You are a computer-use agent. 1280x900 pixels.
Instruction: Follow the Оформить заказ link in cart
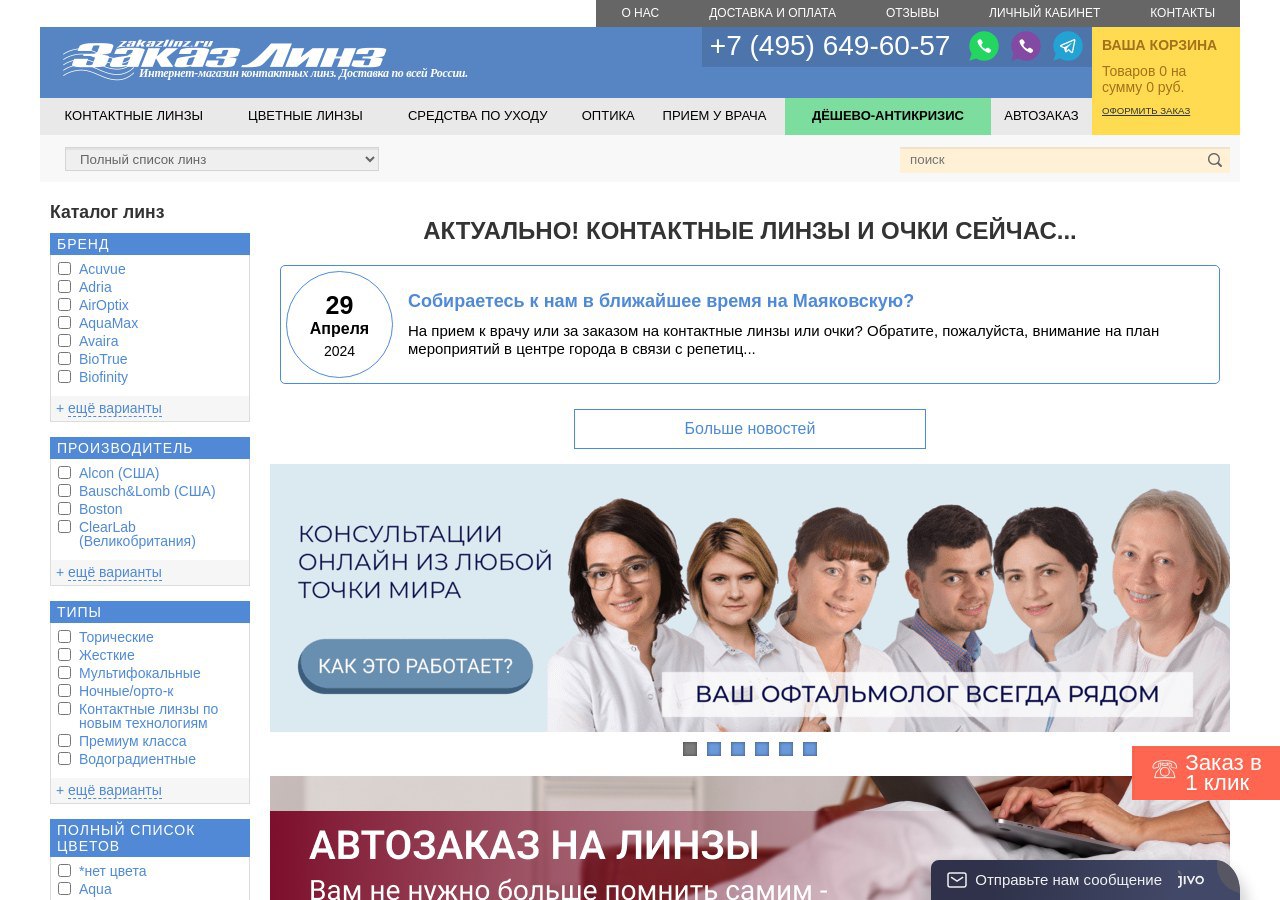(1145, 111)
